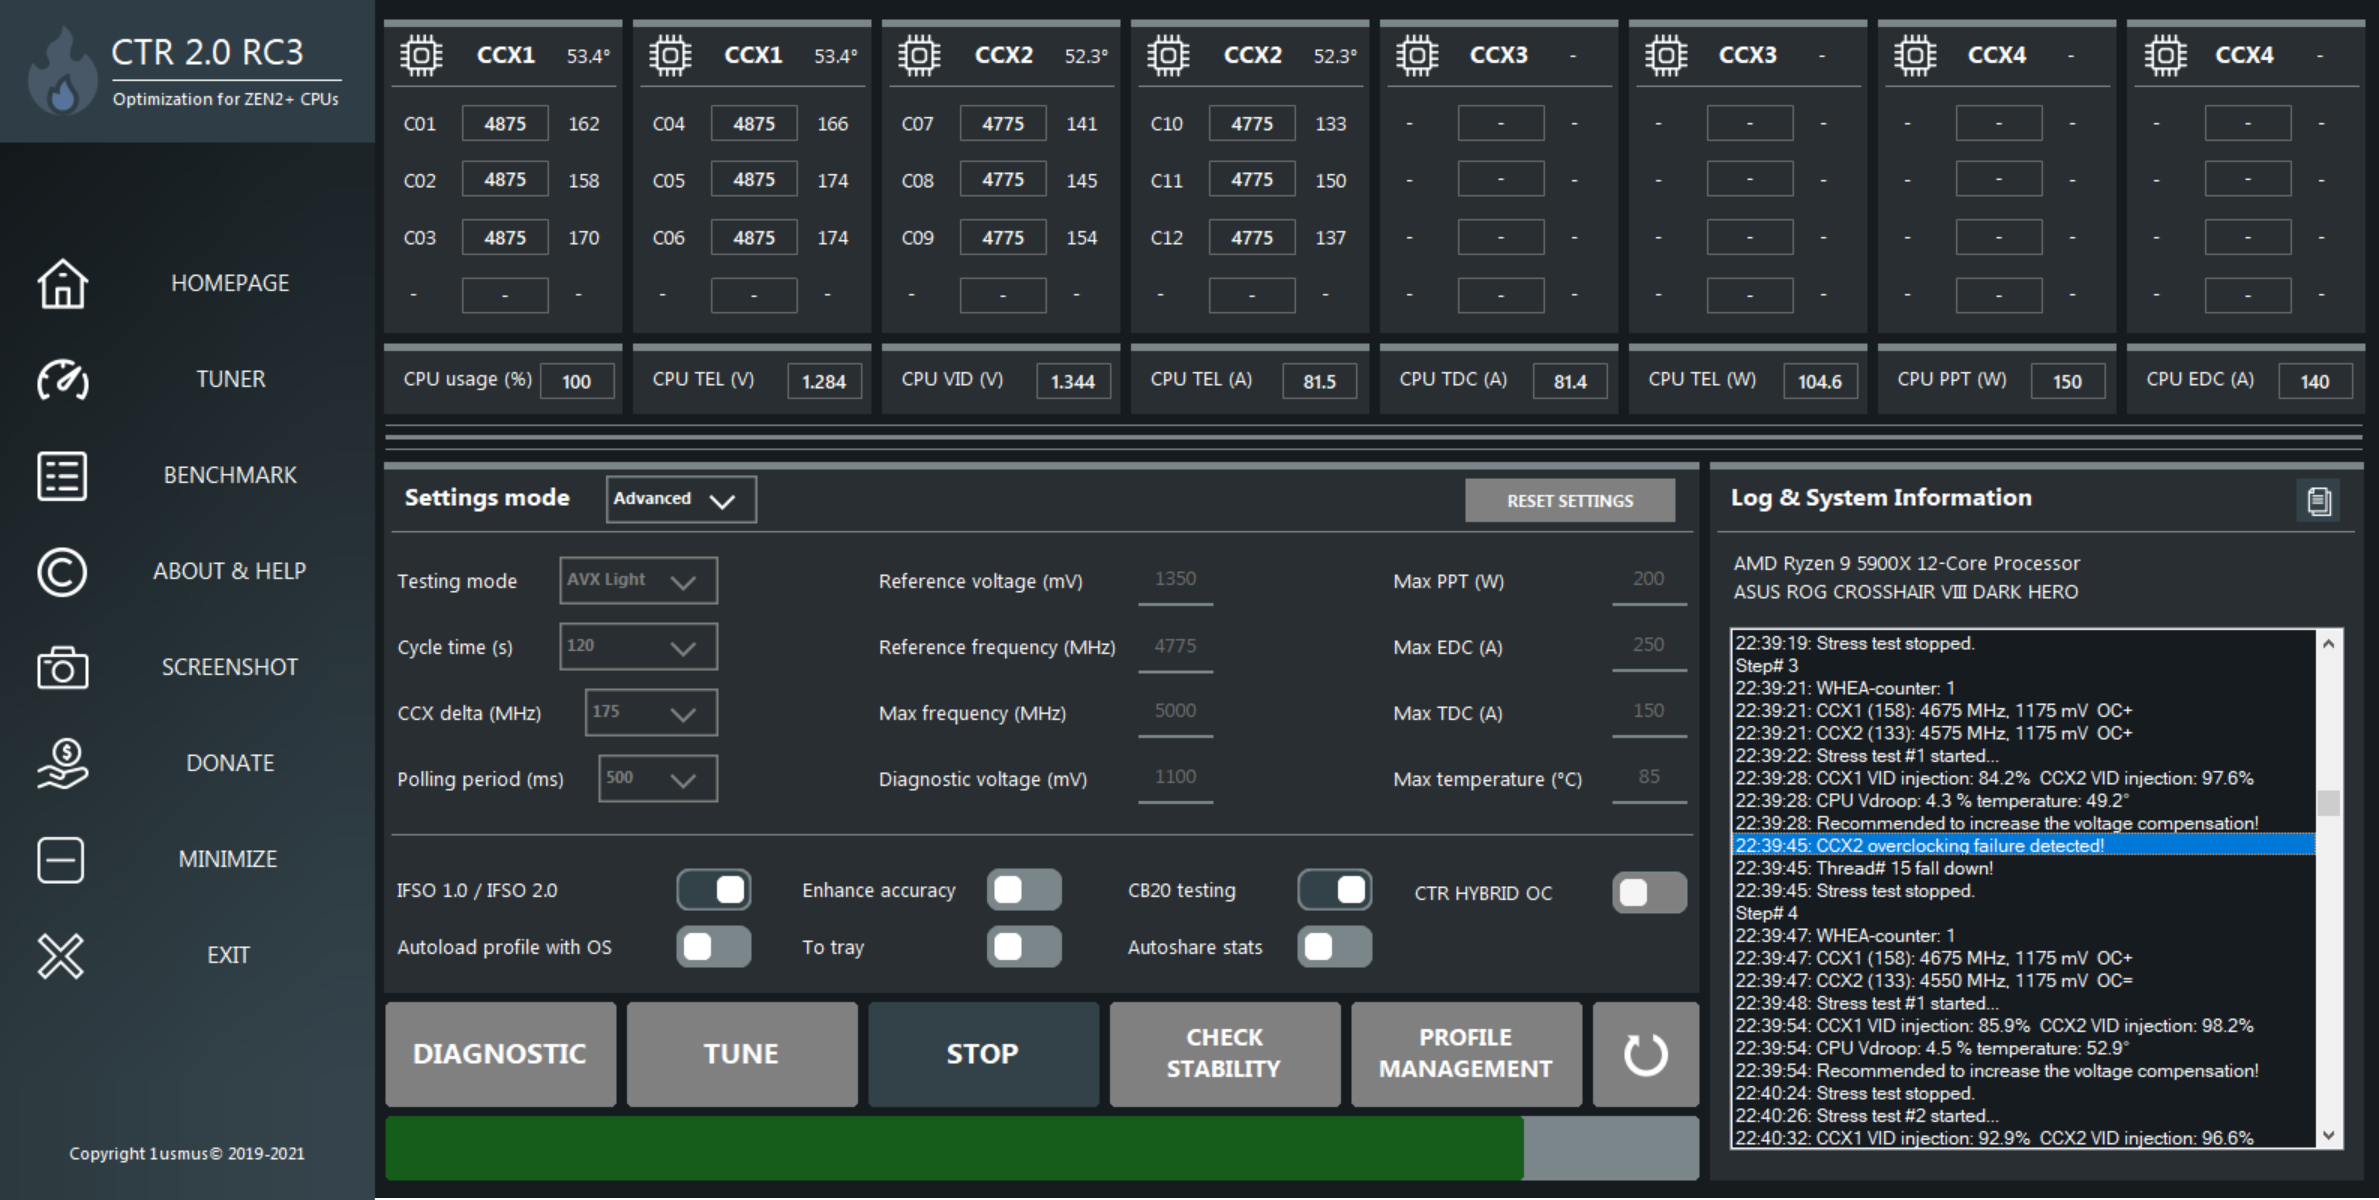Click the Exit X icon

(62, 956)
